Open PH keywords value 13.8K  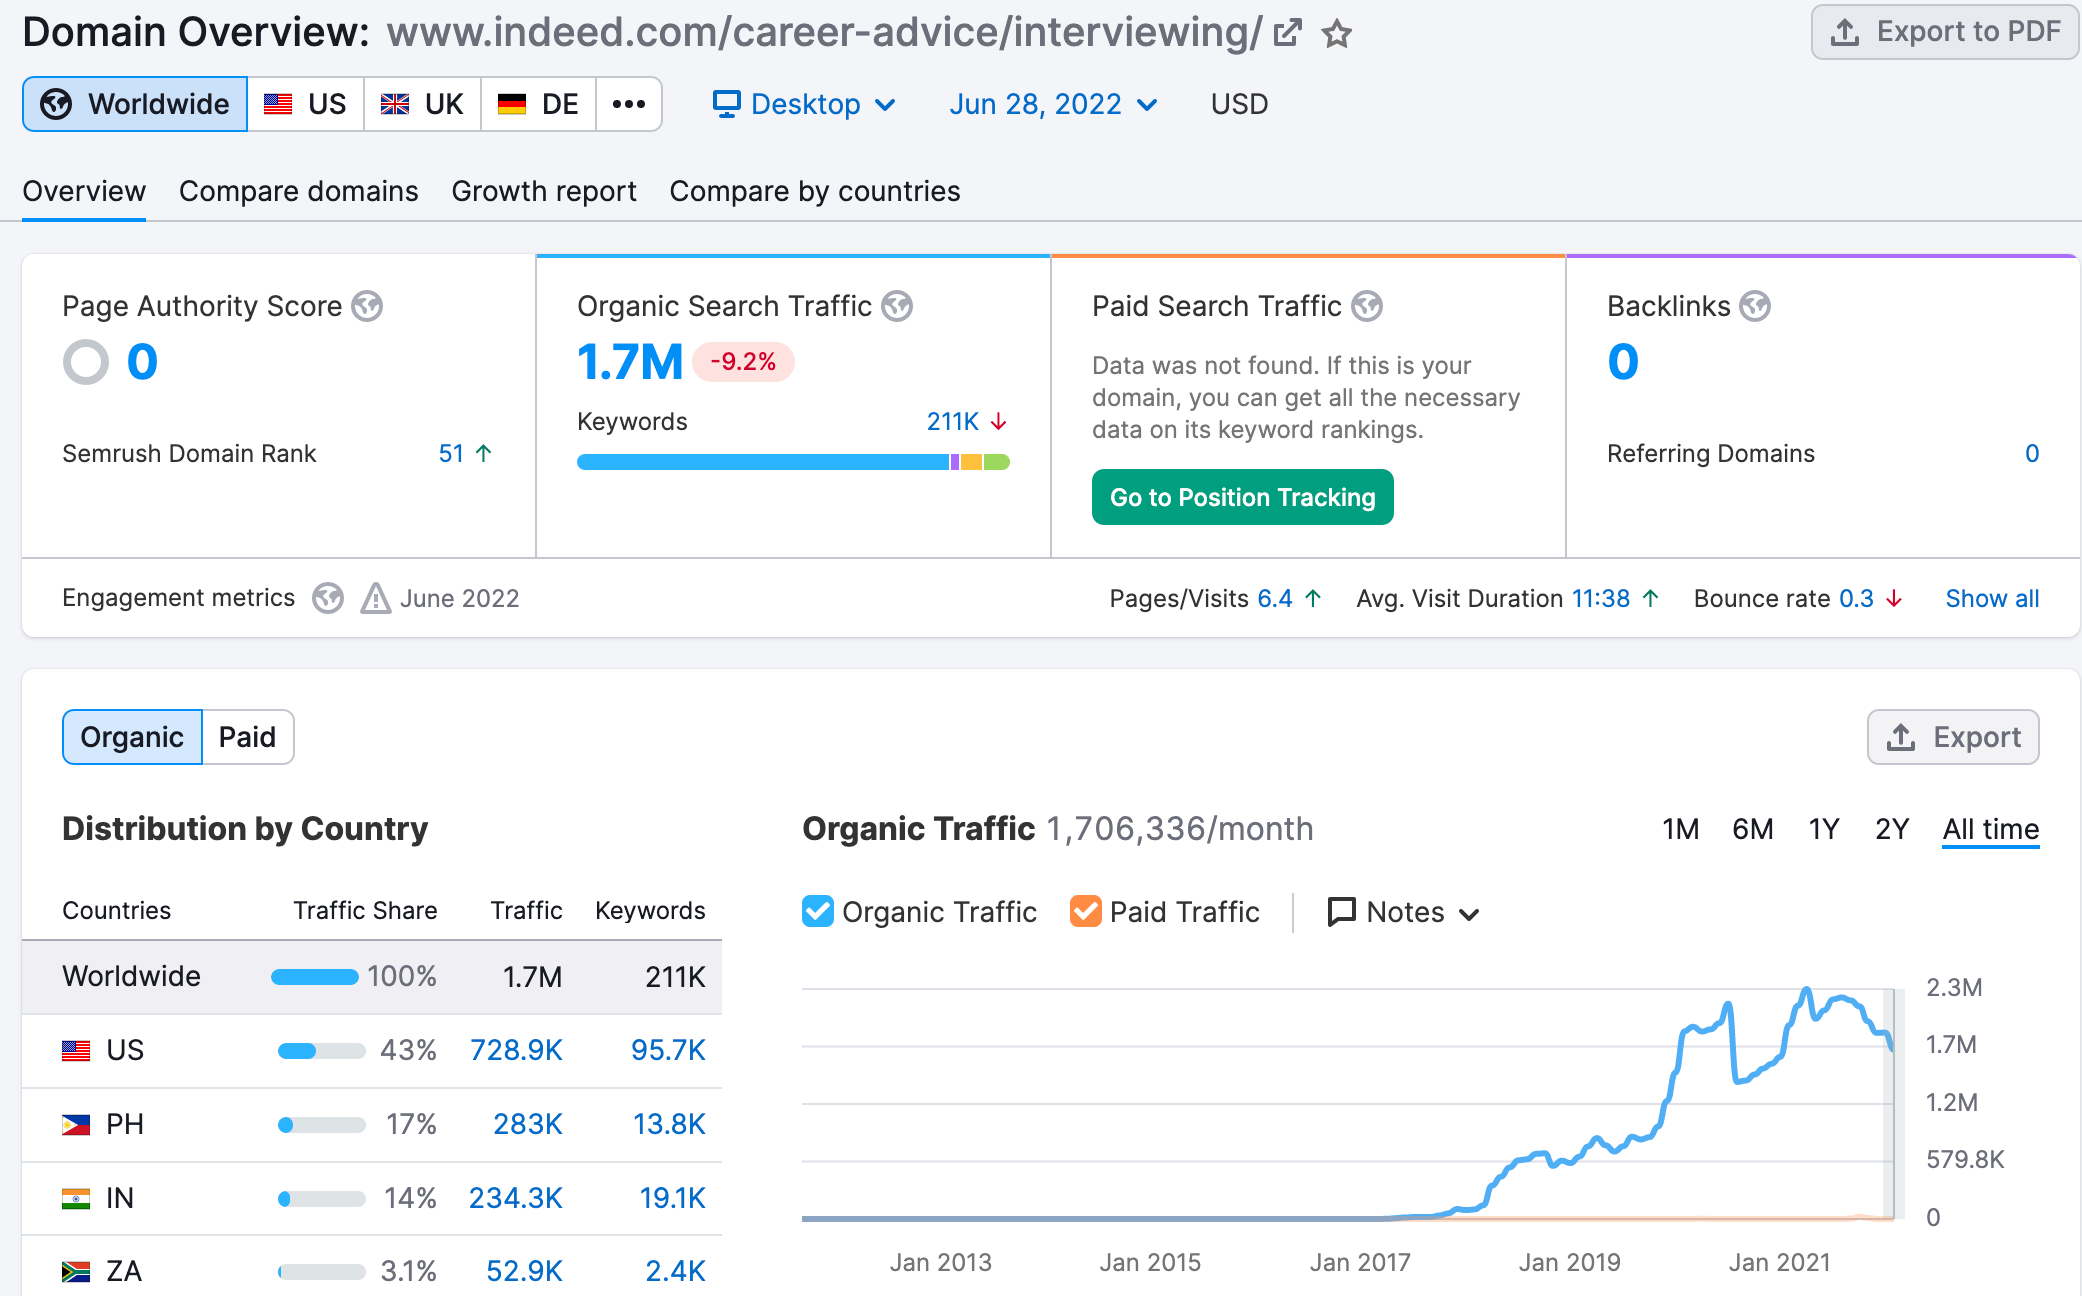(x=669, y=1124)
